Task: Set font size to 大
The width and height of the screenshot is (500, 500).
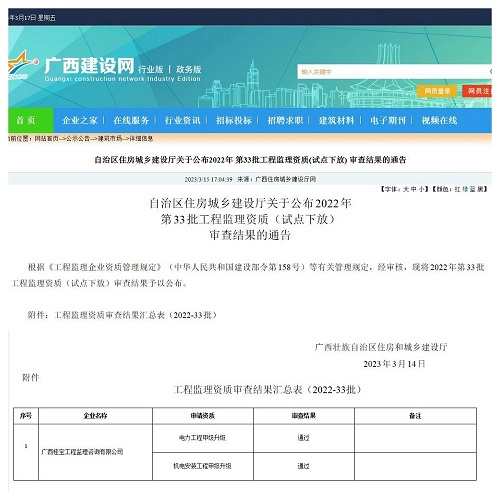Action: (x=406, y=189)
